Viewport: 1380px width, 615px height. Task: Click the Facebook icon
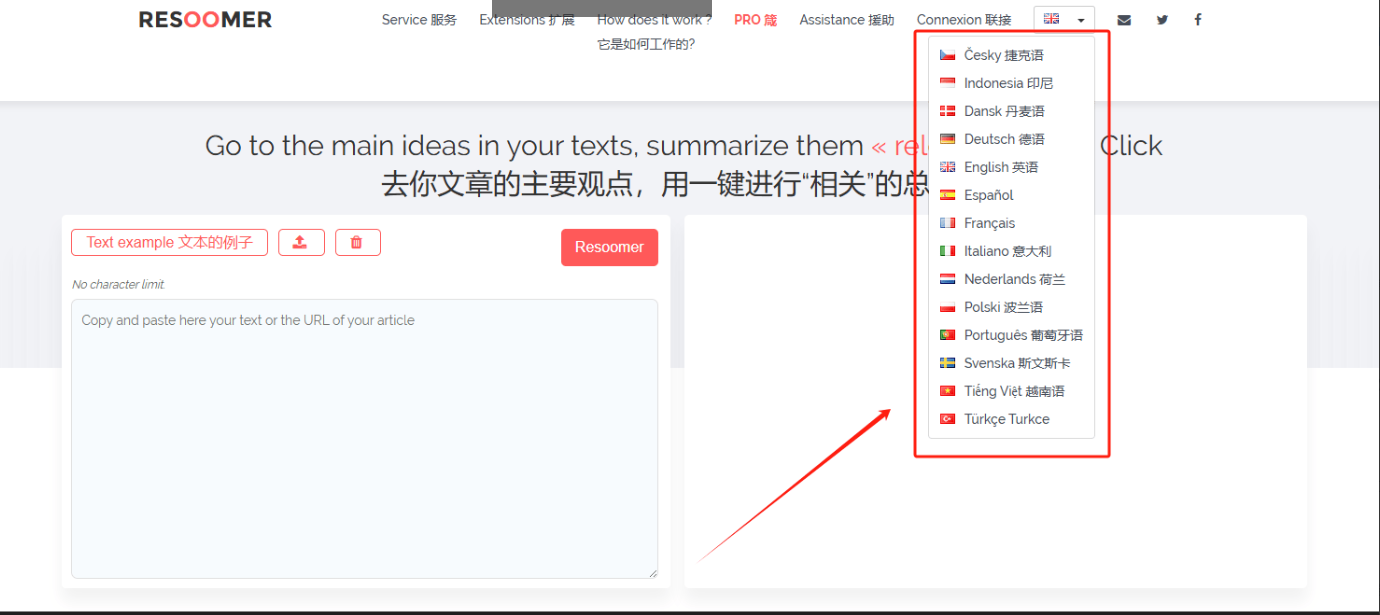coord(1197,19)
